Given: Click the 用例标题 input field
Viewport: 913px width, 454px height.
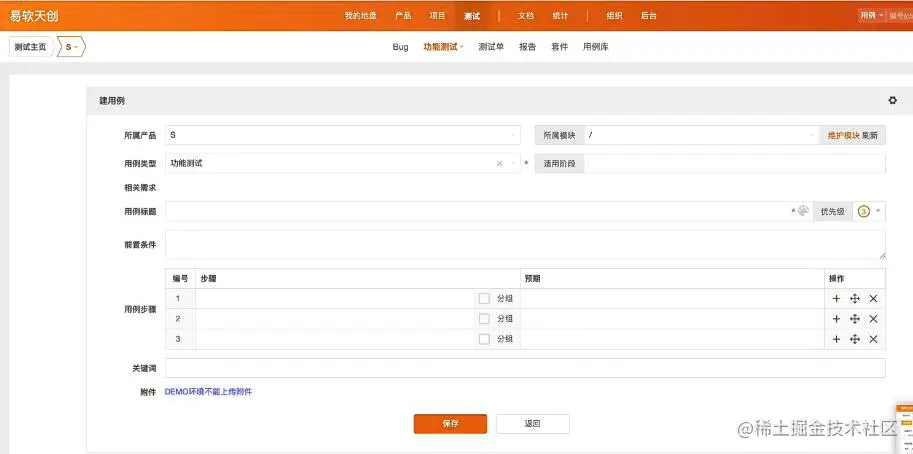Looking at the screenshot, I should tap(489, 211).
